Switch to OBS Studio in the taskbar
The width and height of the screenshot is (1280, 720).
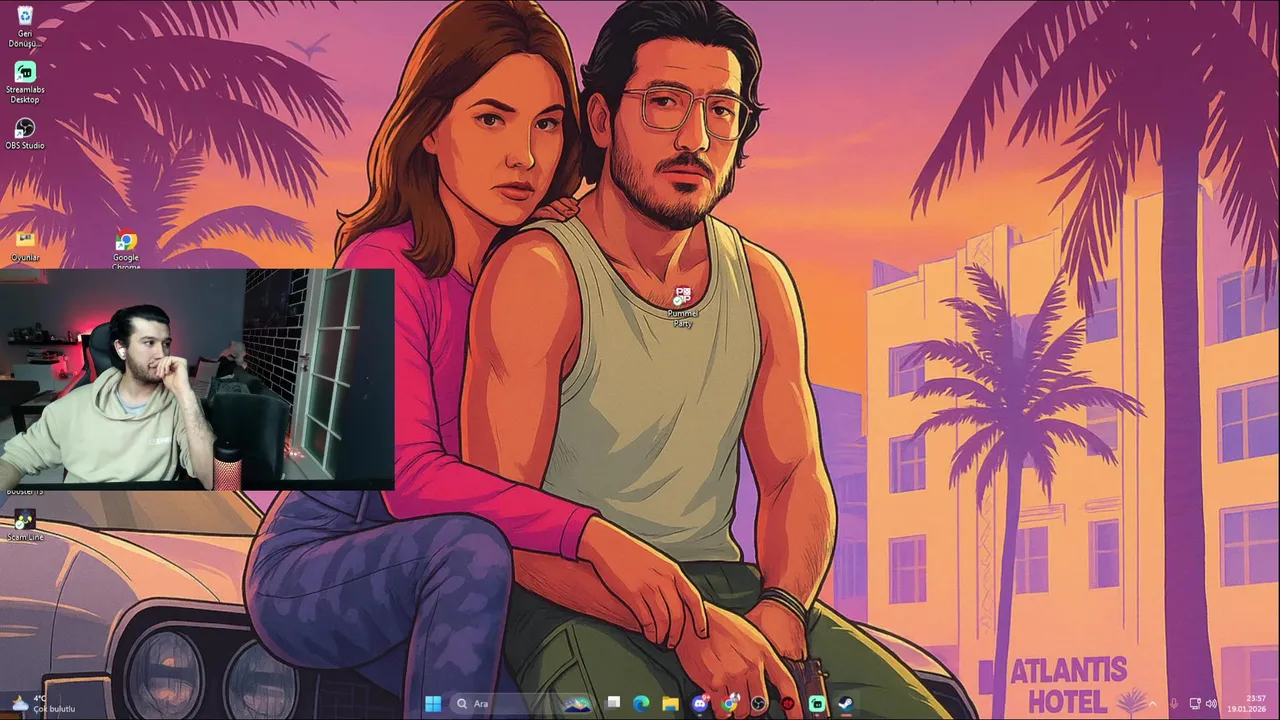click(759, 704)
